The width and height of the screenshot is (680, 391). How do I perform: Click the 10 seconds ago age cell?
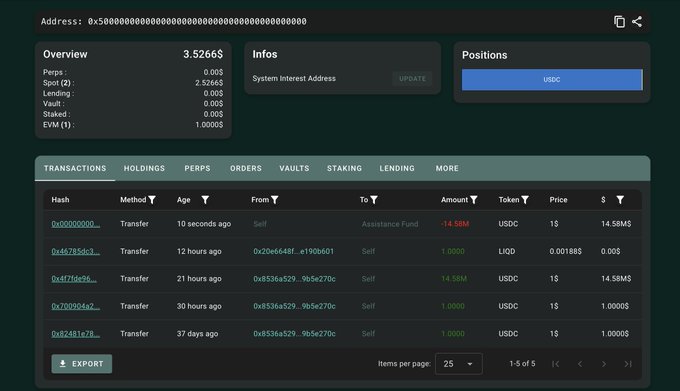point(204,224)
